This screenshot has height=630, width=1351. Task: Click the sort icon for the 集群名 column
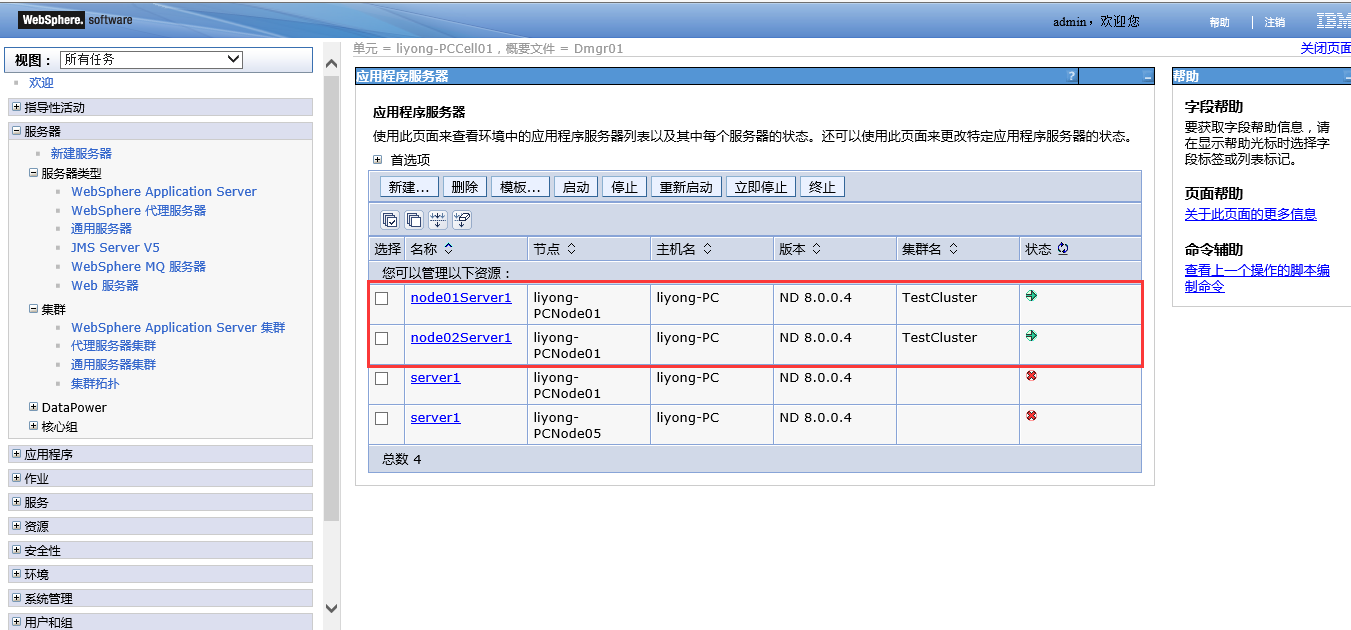point(953,249)
